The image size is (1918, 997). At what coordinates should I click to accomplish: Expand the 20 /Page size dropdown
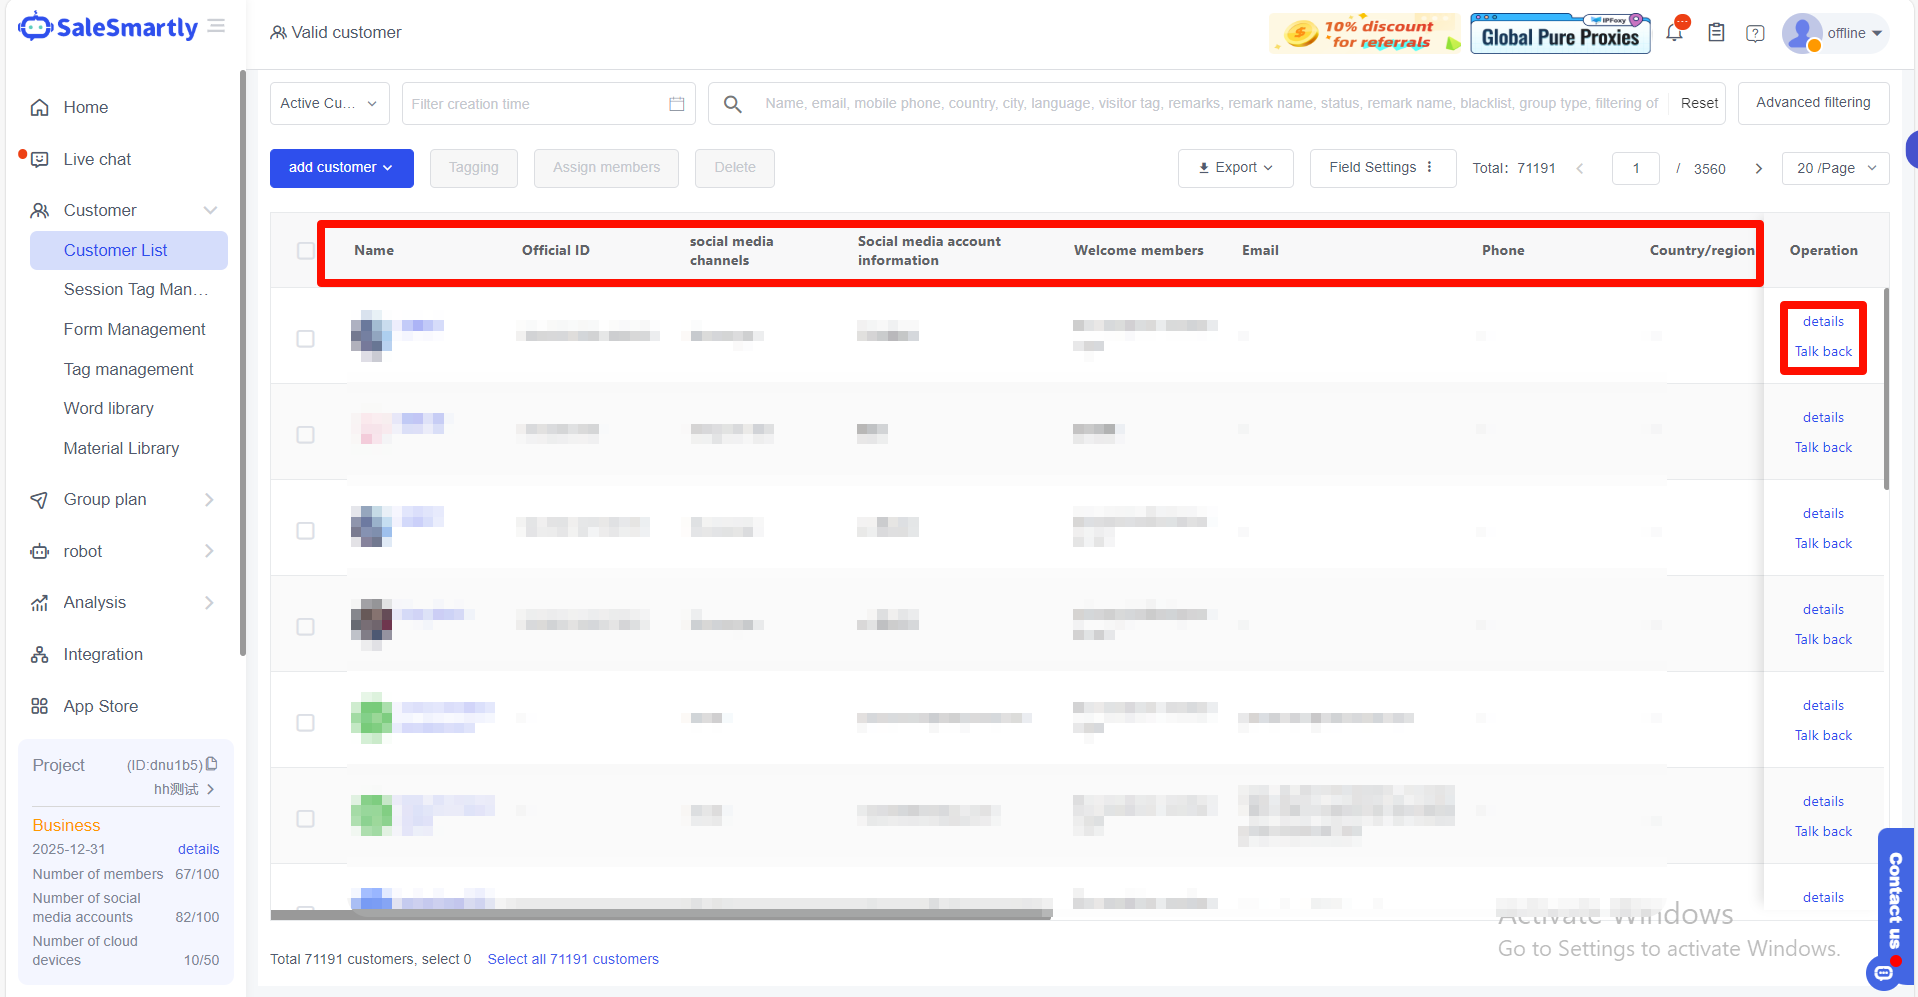point(1835,168)
